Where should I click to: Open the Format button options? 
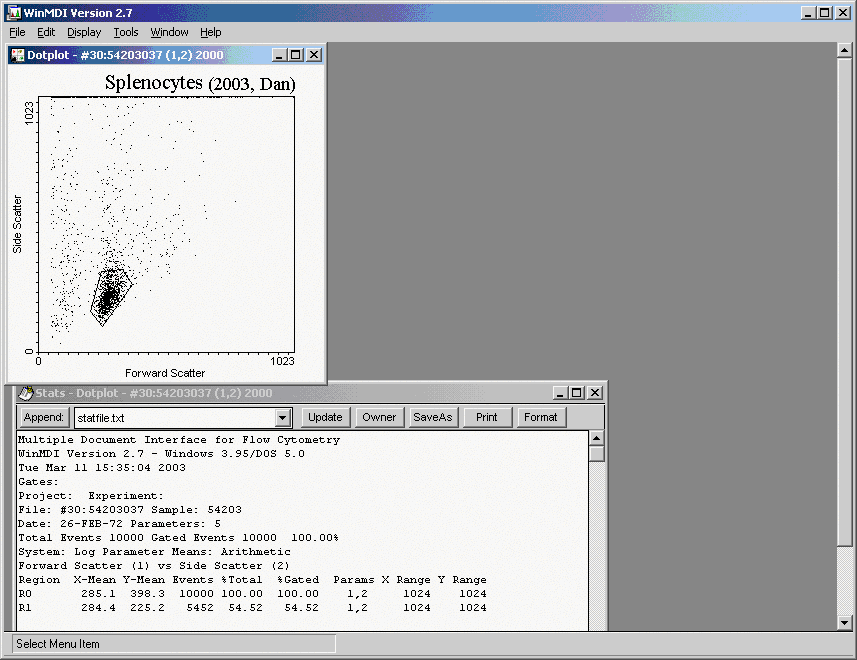tap(541, 417)
